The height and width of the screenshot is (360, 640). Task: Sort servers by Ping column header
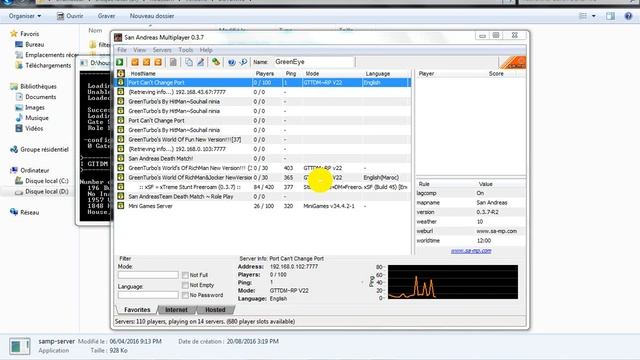coord(291,73)
